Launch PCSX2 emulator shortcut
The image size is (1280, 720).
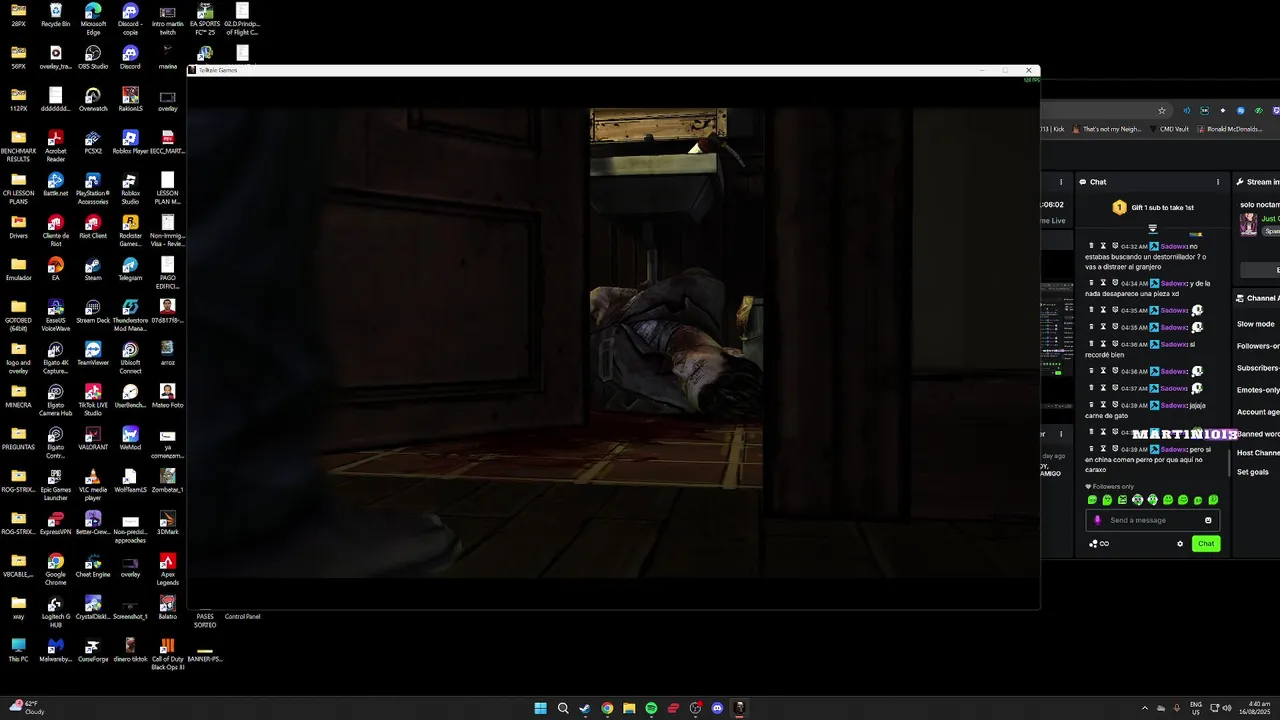[93, 141]
